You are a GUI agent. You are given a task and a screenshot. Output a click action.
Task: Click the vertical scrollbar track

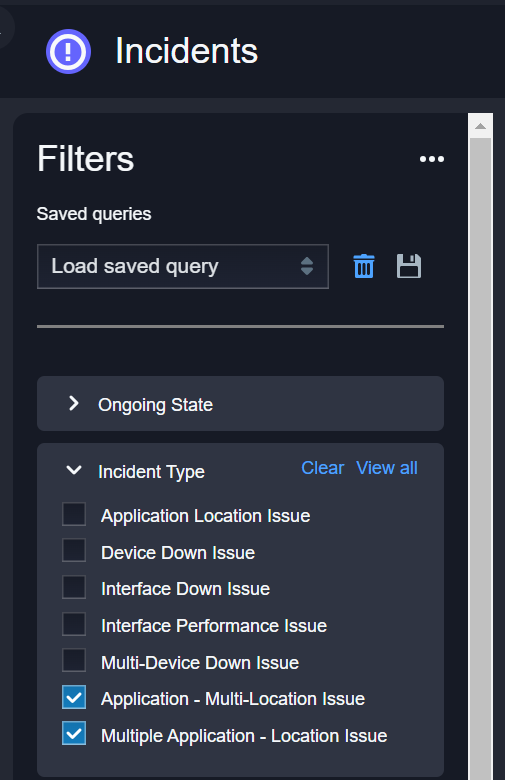[x=480, y=458]
